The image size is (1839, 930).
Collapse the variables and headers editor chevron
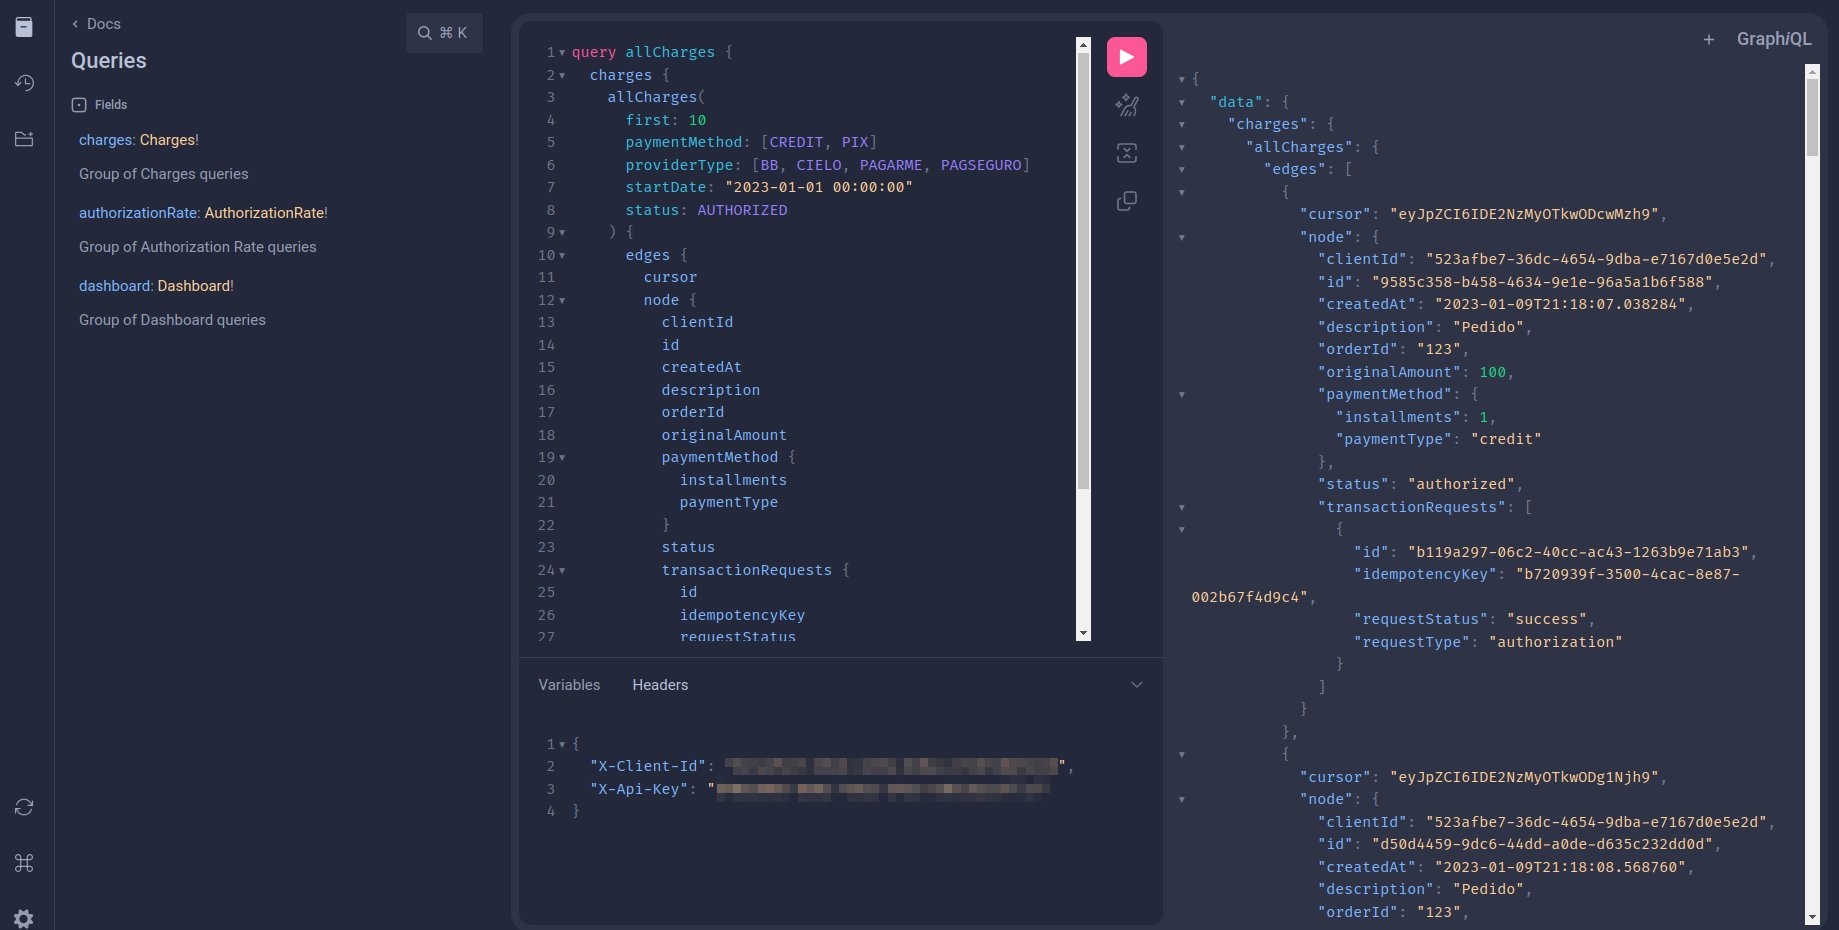1136,685
